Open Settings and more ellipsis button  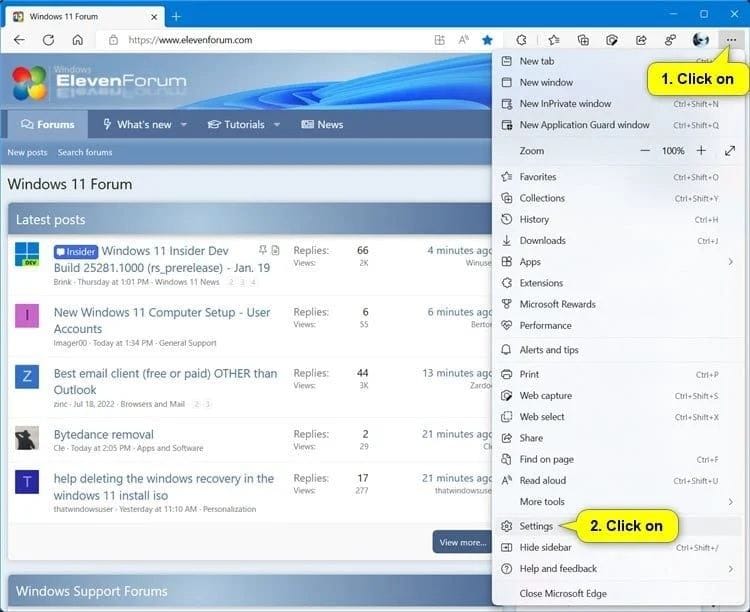click(731, 40)
